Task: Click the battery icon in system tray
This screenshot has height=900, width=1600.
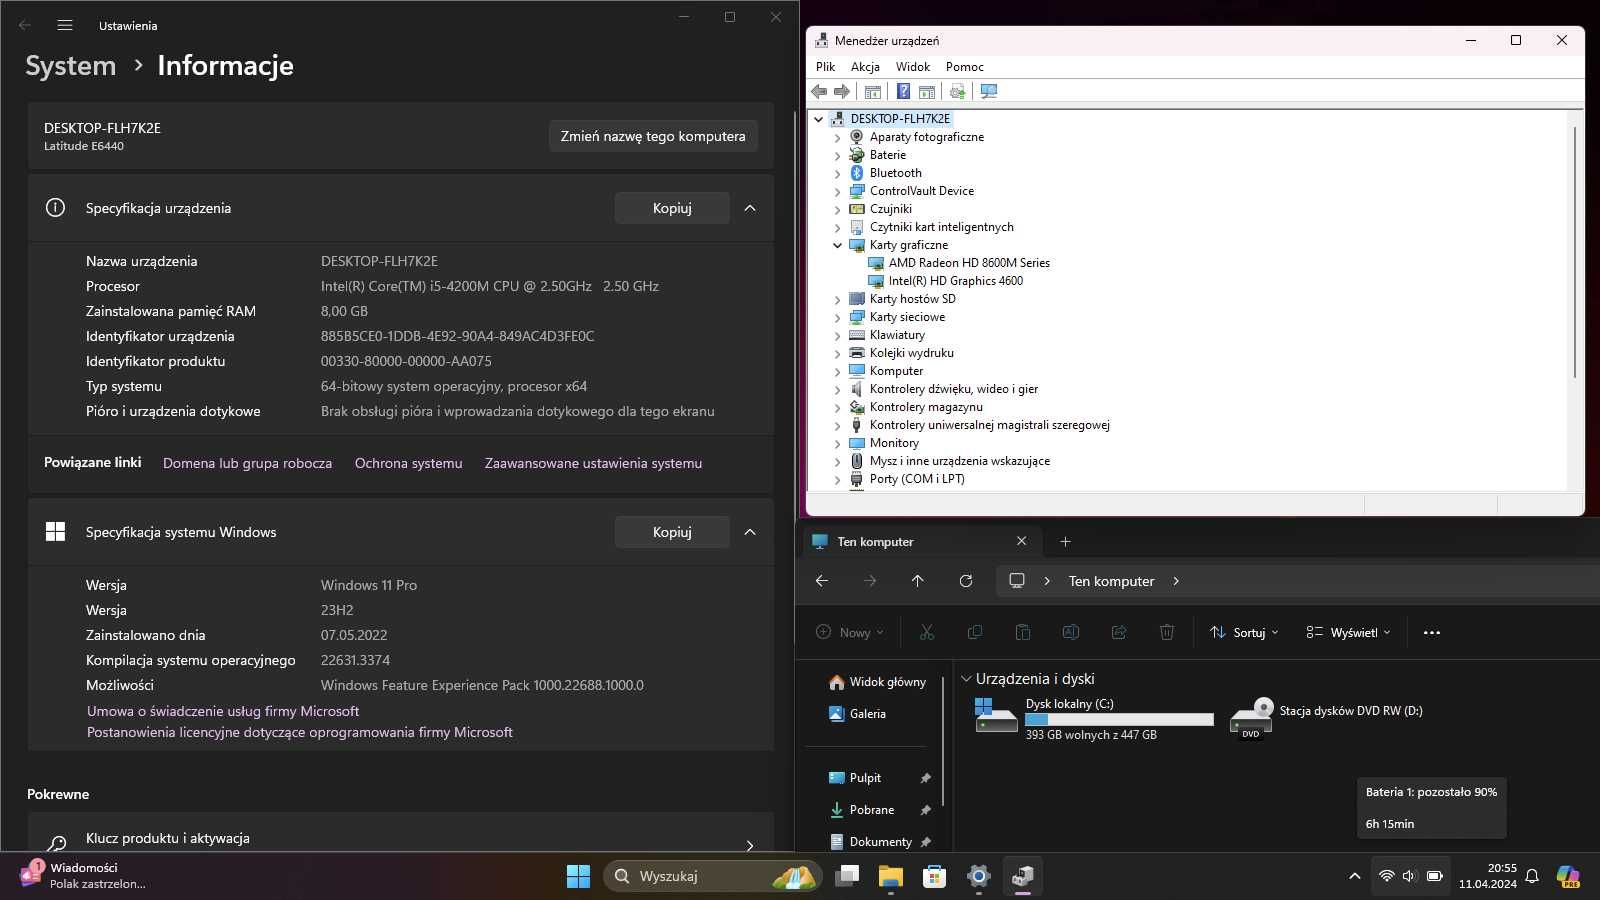Action: click(x=1435, y=876)
